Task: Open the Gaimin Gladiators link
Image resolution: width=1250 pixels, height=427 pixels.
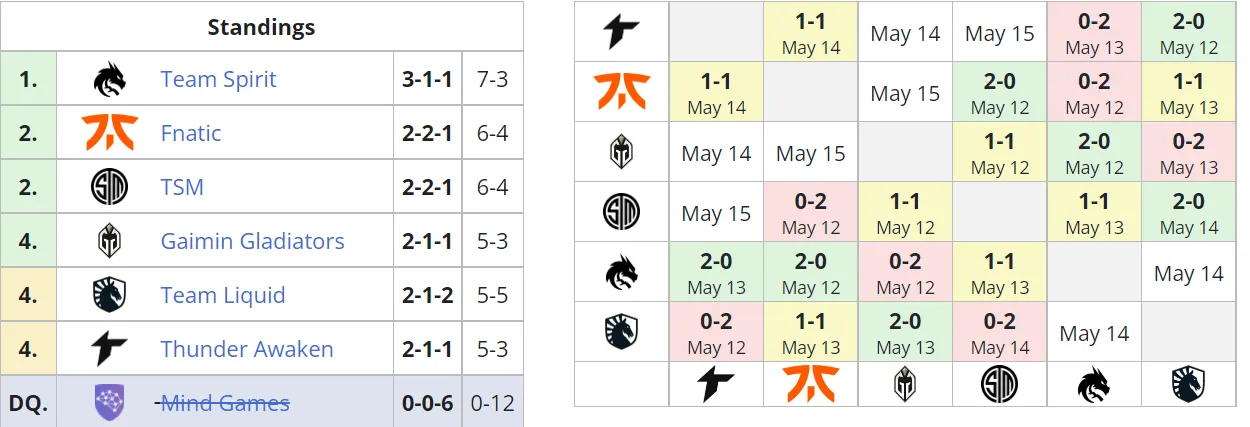Action: click(252, 241)
